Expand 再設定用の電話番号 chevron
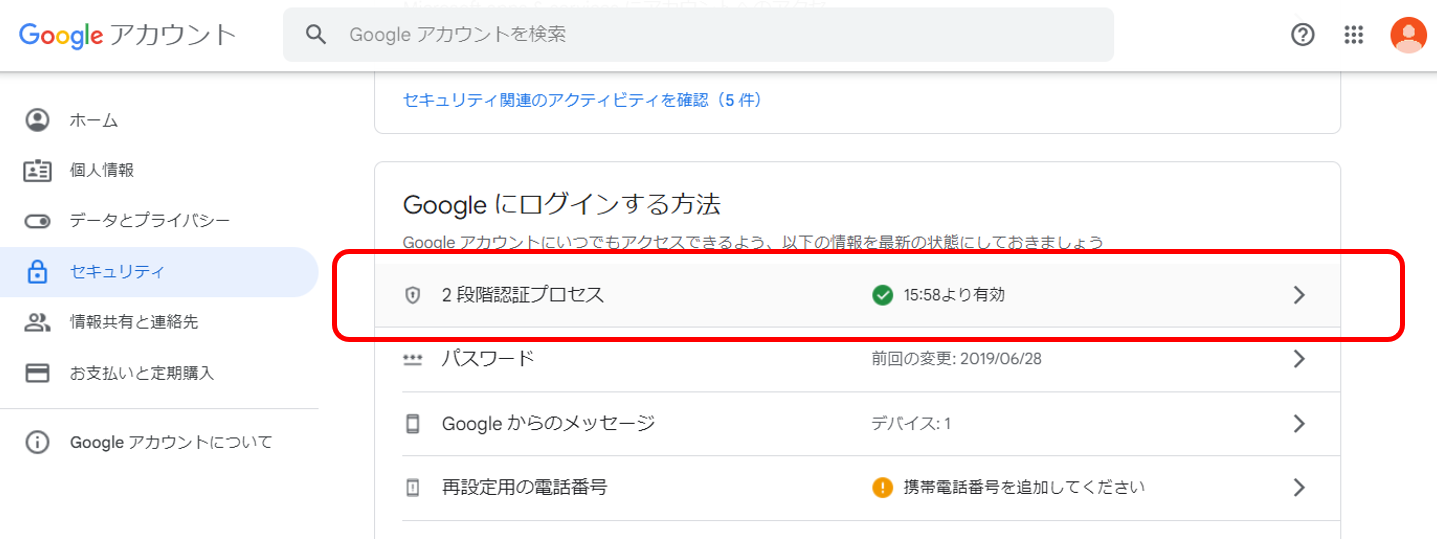 coord(1299,488)
